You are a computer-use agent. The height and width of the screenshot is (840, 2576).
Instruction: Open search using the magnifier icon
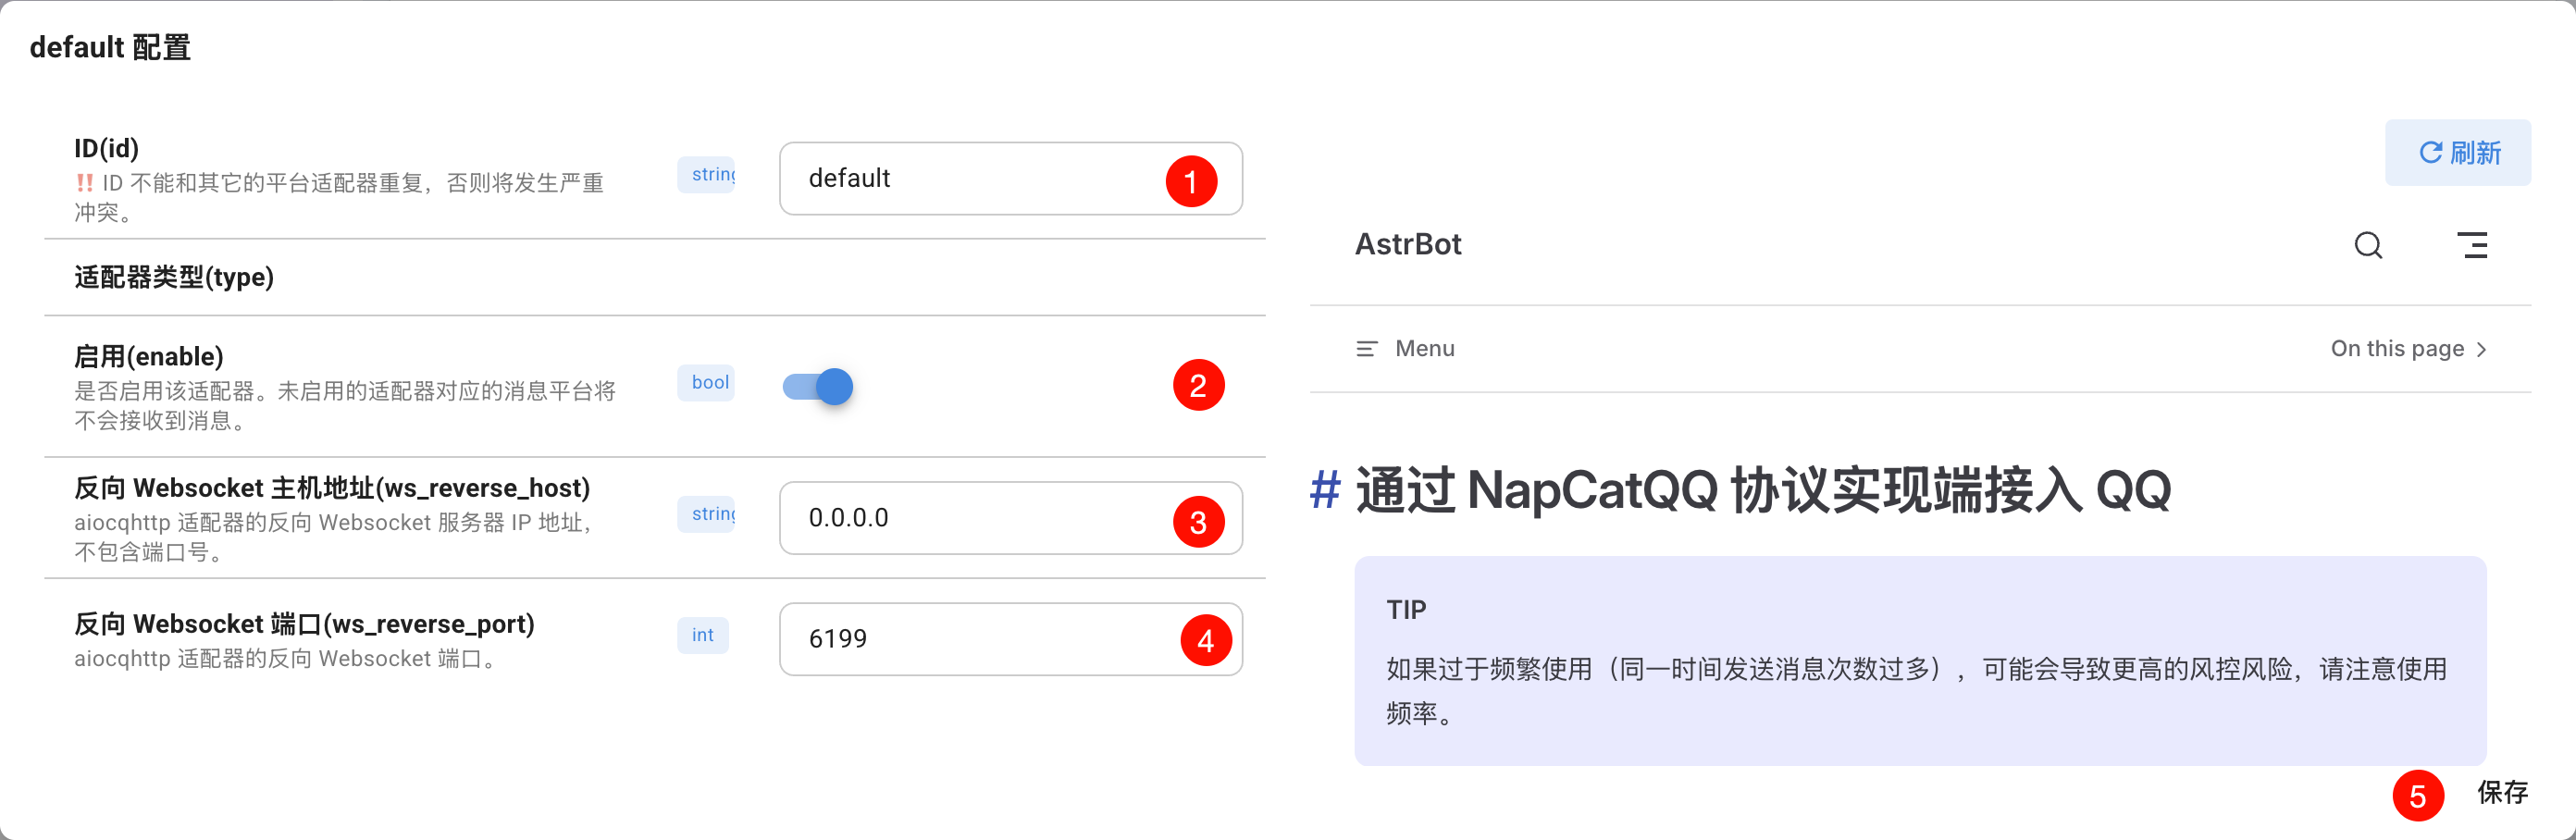(2368, 245)
